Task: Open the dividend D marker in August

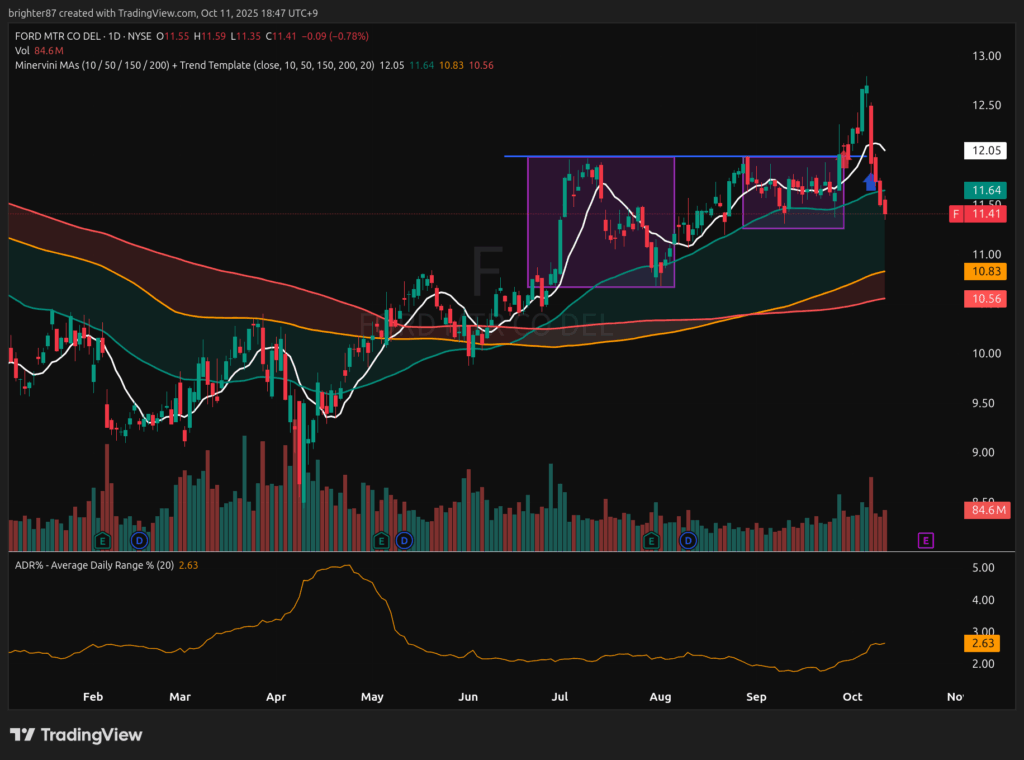Action: 688,540
